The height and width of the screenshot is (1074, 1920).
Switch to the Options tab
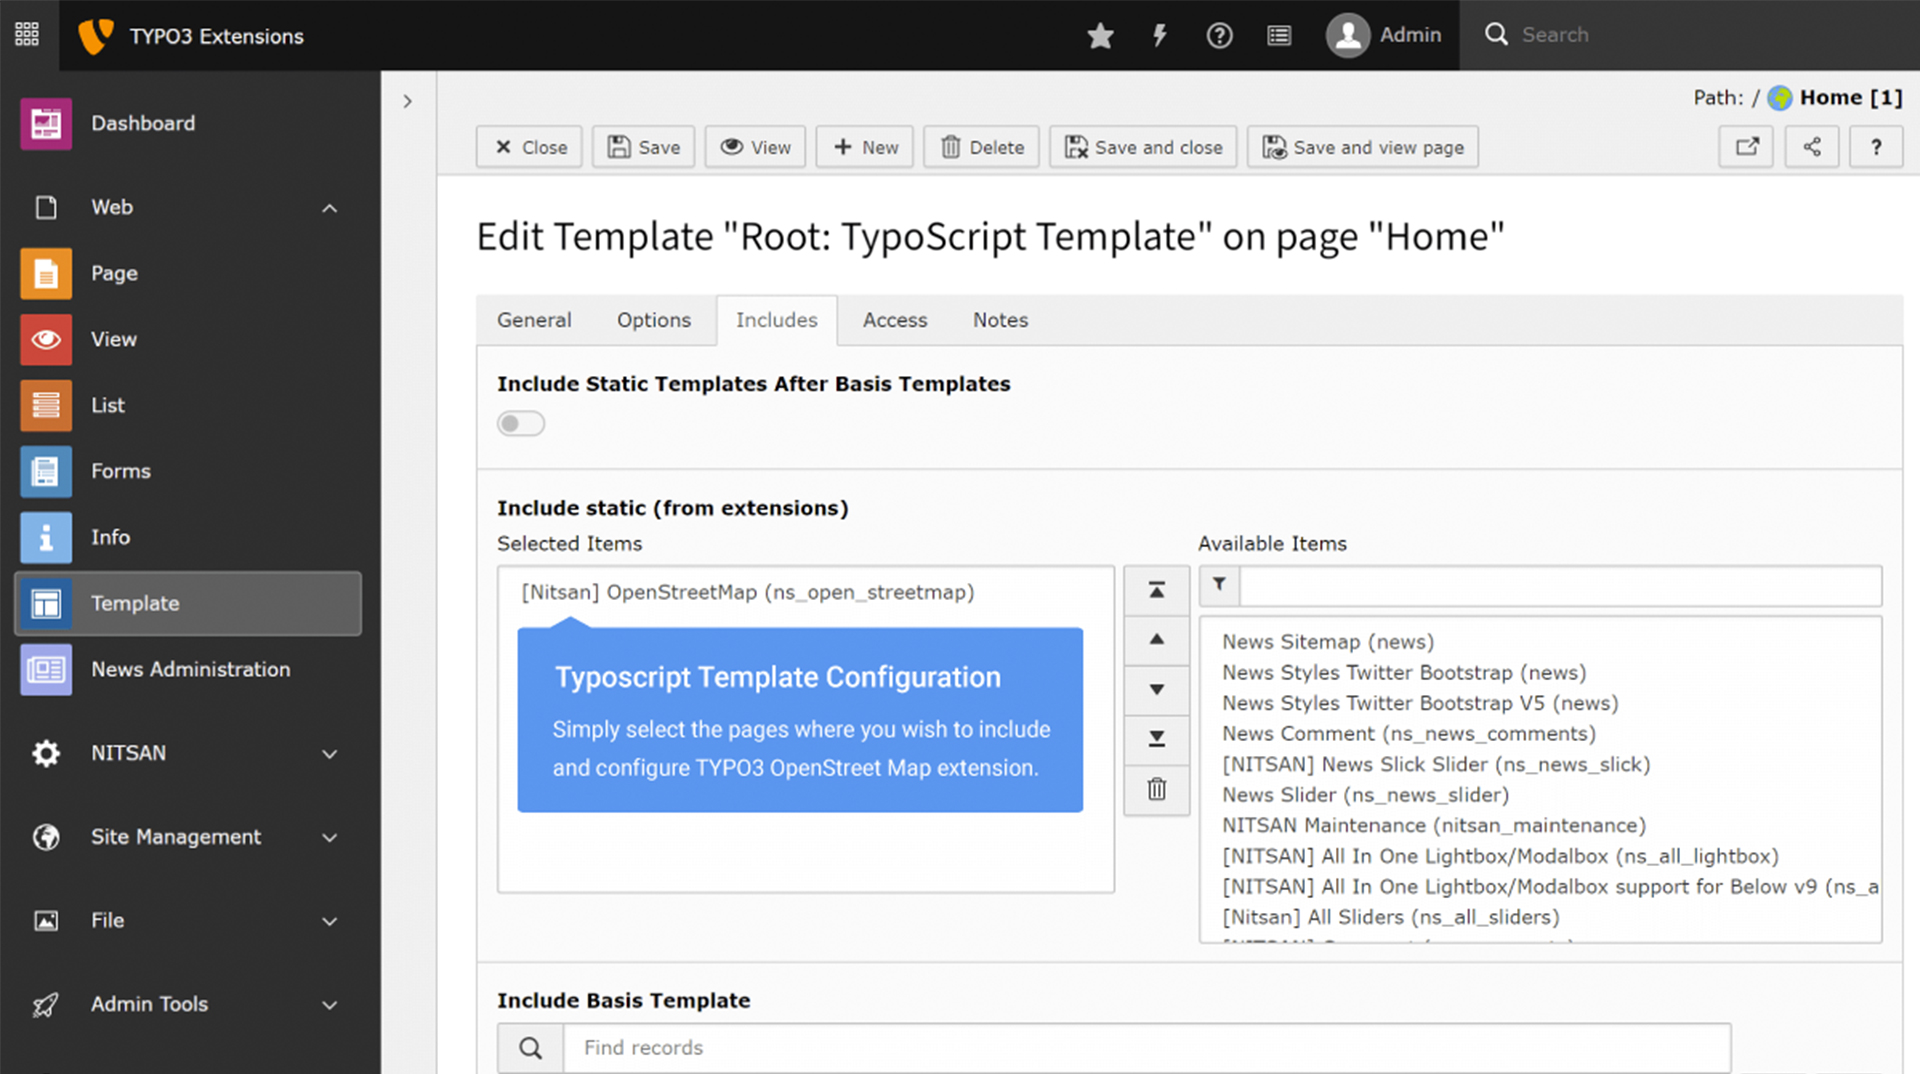click(653, 320)
